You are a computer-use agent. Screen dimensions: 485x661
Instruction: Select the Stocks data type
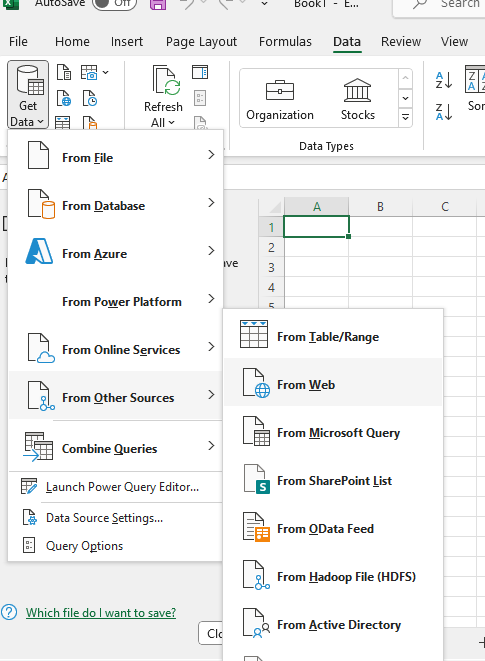click(x=358, y=99)
